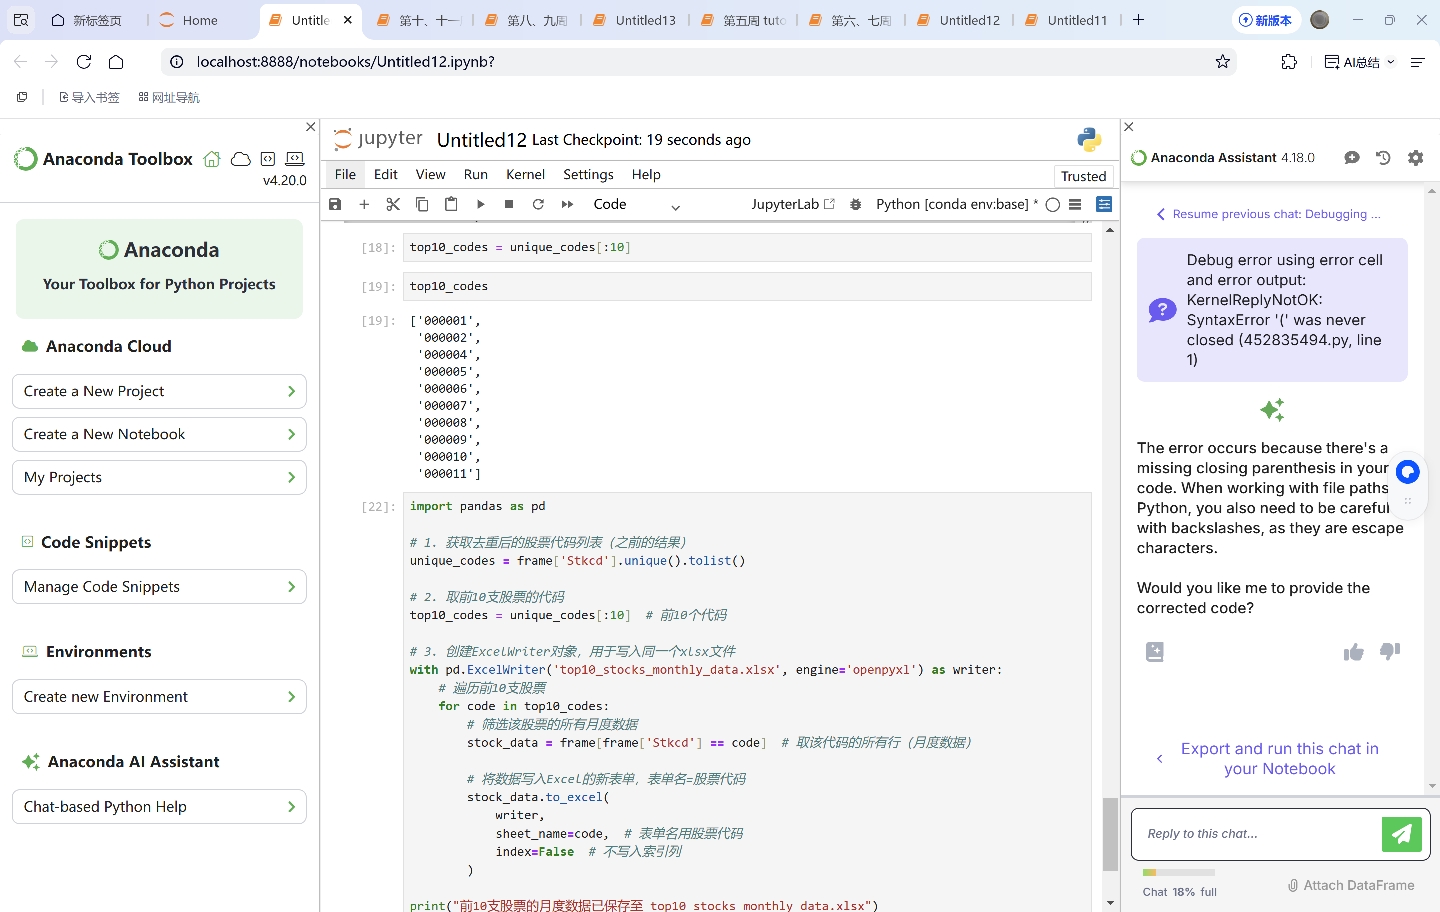Open the debugger via the bug icon

tap(855, 204)
